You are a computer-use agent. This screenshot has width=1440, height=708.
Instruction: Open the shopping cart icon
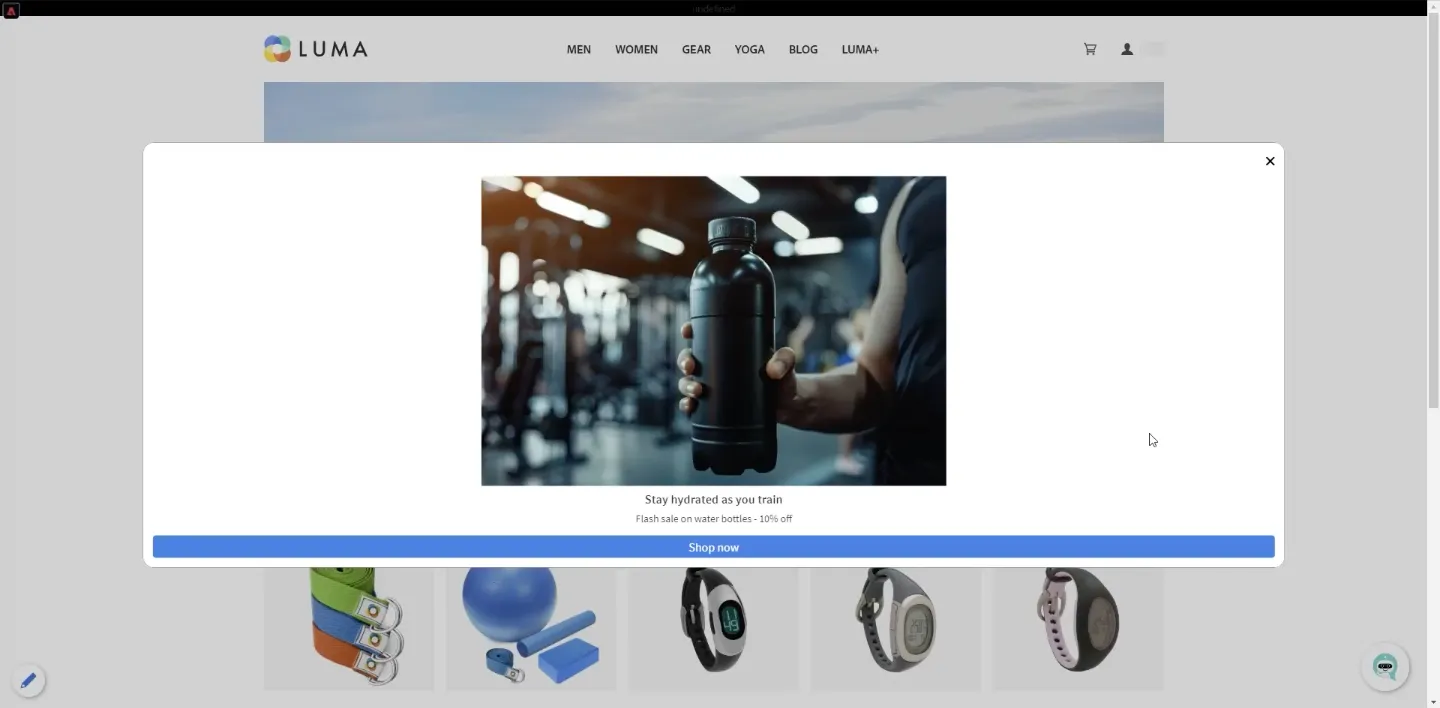1090,49
